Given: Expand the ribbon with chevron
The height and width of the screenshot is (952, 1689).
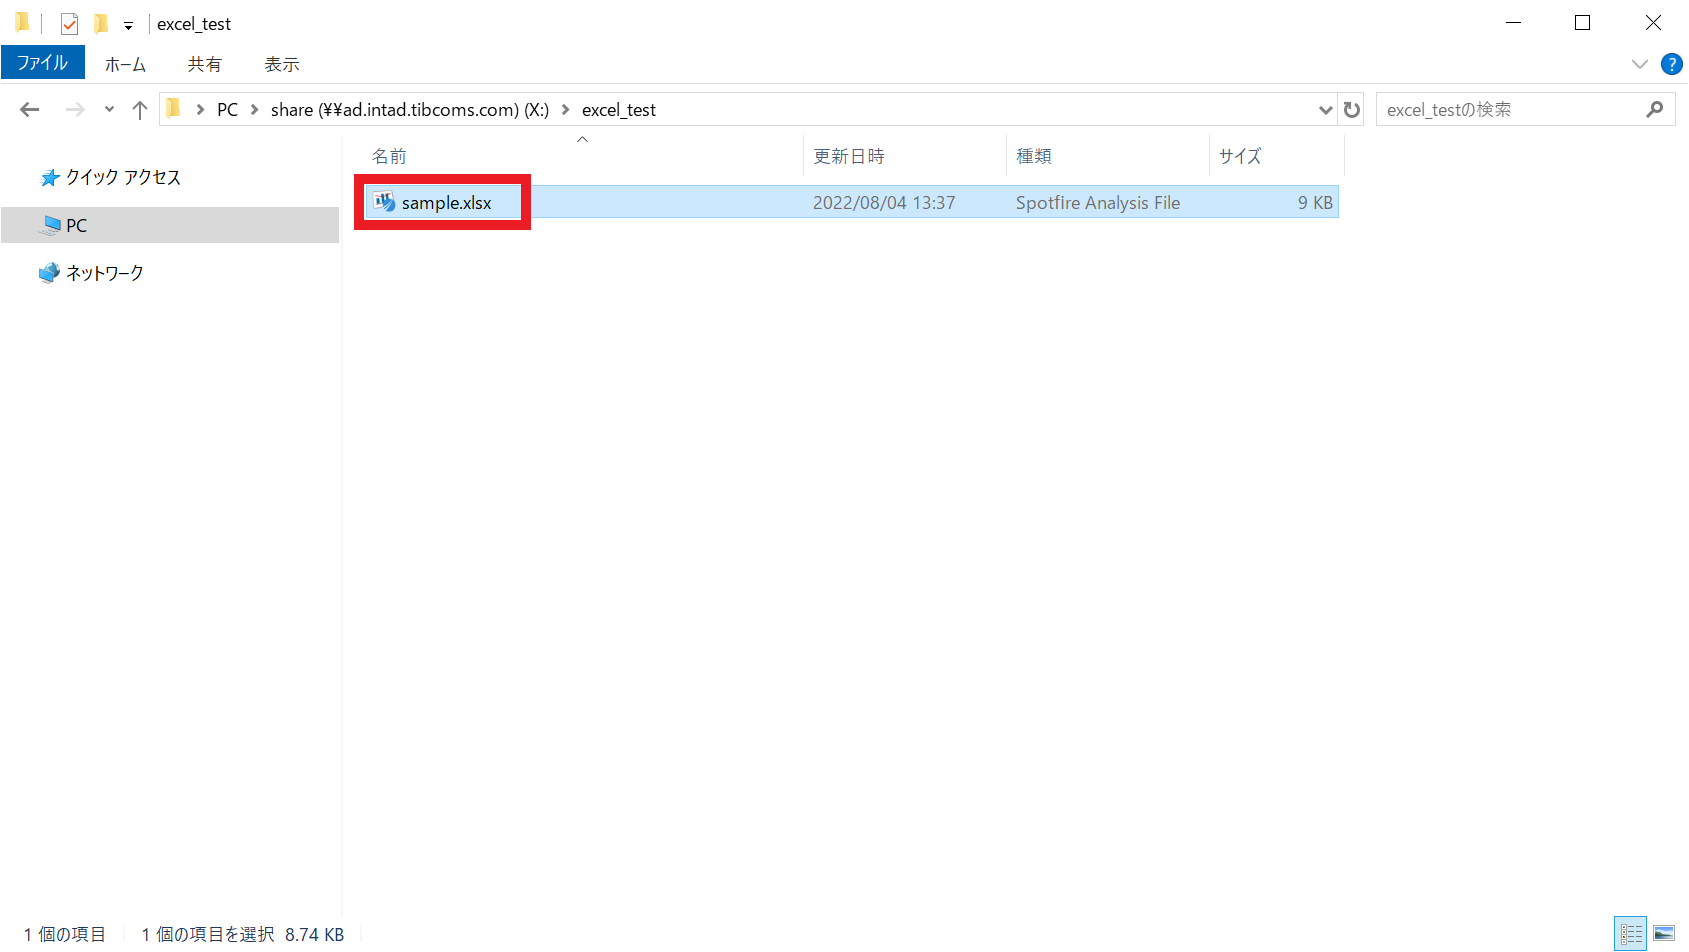Looking at the screenshot, I should [1639, 64].
